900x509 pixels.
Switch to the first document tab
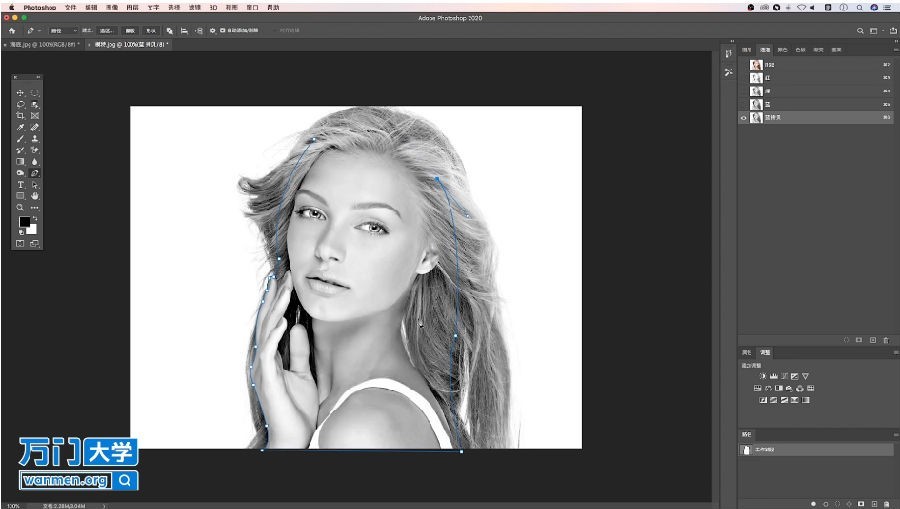42,44
